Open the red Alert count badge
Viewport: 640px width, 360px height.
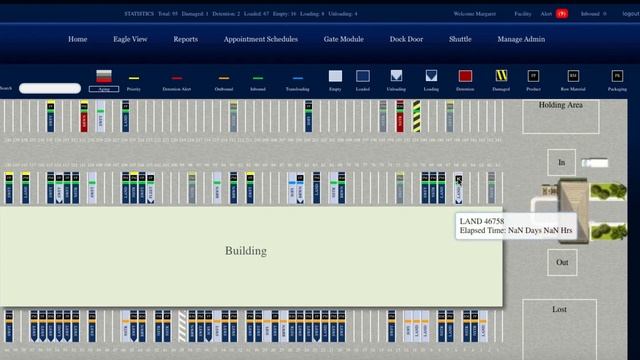coord(562,14)
